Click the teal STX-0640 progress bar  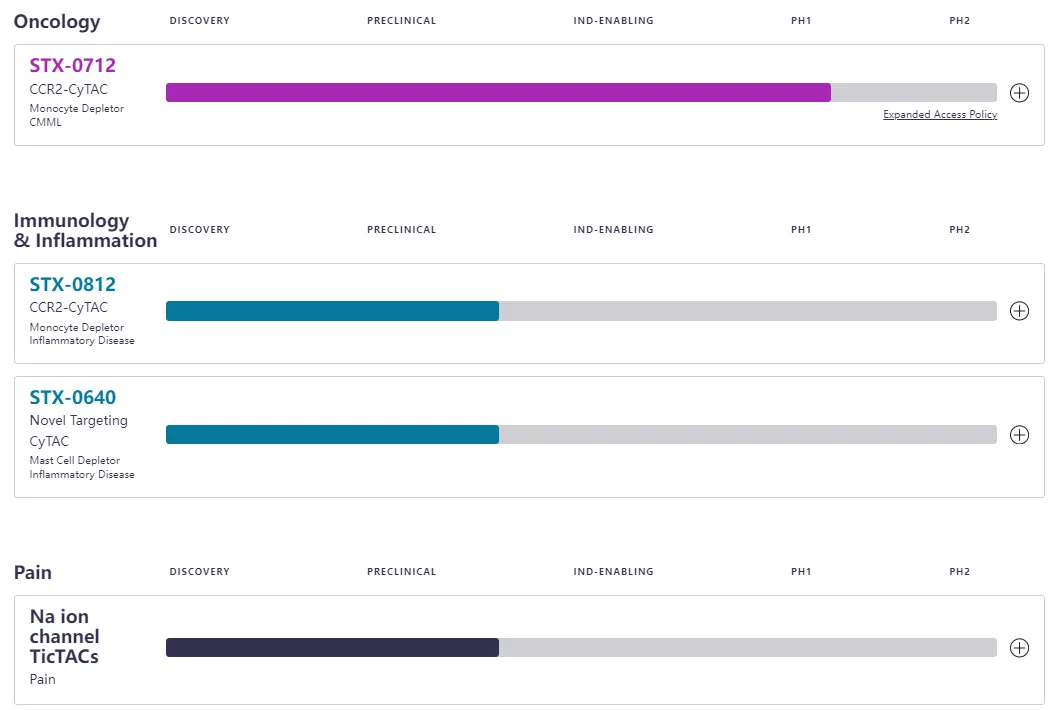[332, 435]
